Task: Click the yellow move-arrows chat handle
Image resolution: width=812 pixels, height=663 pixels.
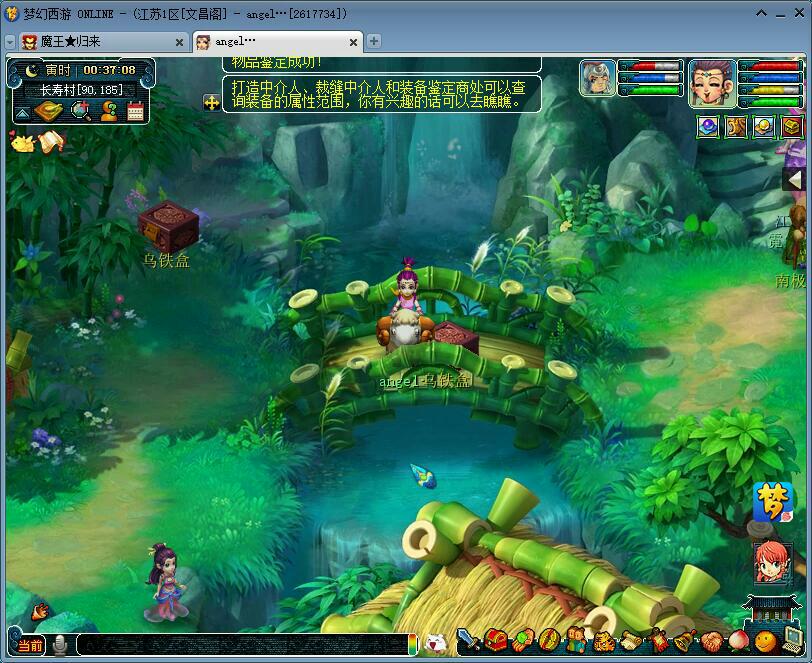Action: 212,103
